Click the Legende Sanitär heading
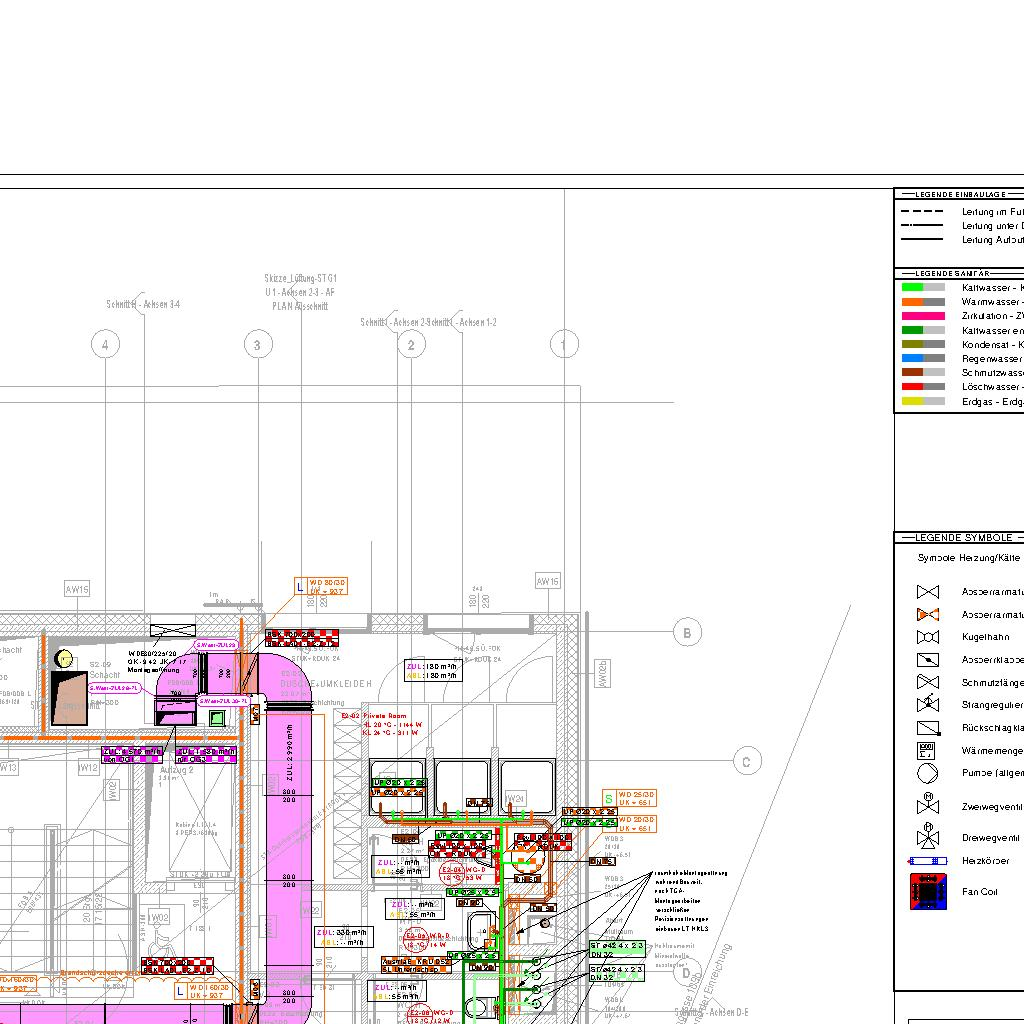This screenshot has height=1024, width=1024. pyautogui.click(x=952, y=273)
